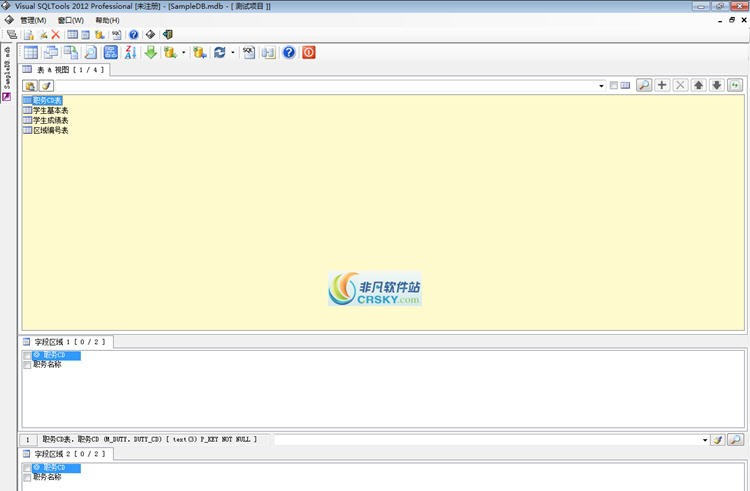Click the broom clear button beside table filter
The image size is (750, 491).
click(46, 86)
